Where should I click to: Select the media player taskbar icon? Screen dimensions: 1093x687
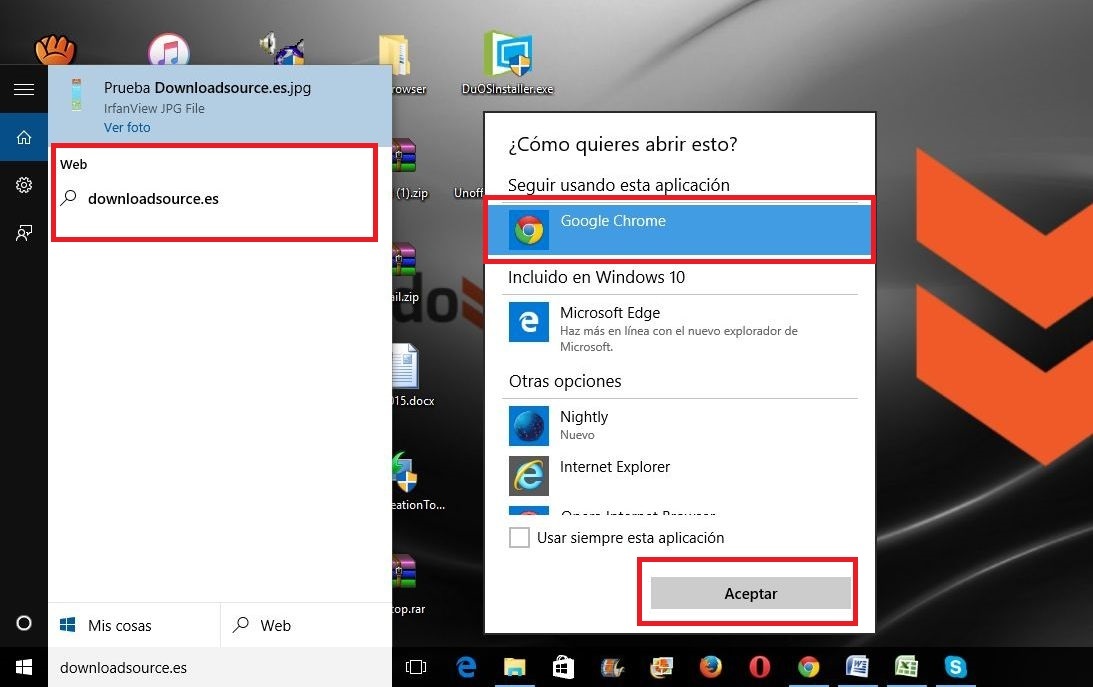612,667
